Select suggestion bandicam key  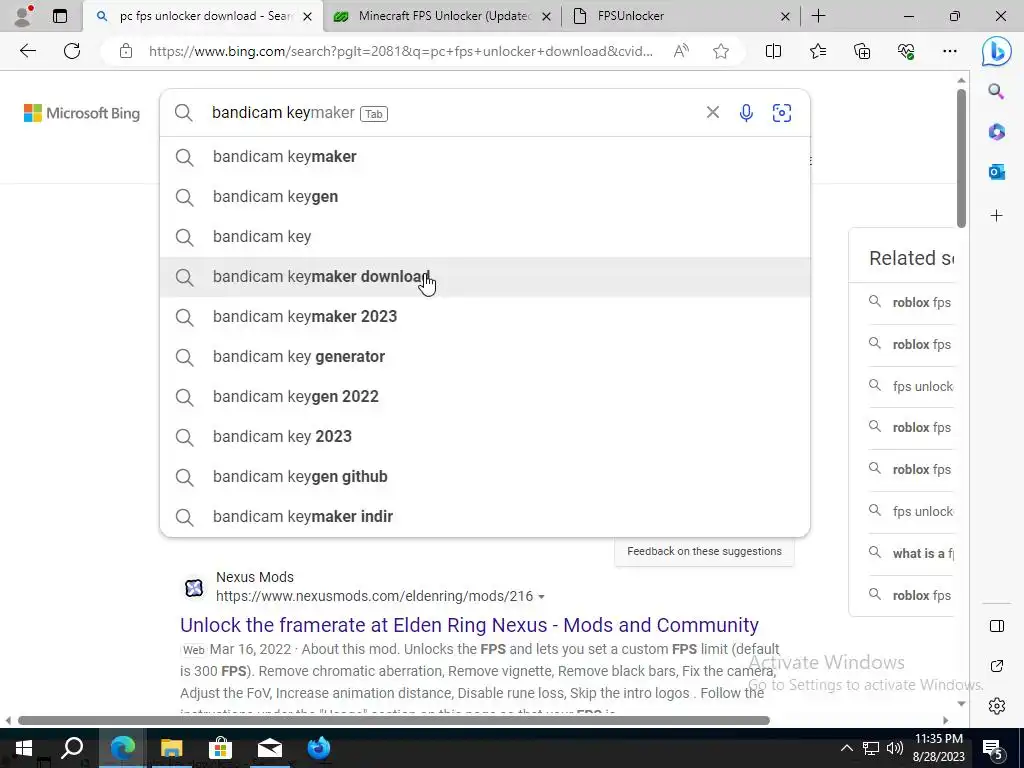click(x=485, y=236)
